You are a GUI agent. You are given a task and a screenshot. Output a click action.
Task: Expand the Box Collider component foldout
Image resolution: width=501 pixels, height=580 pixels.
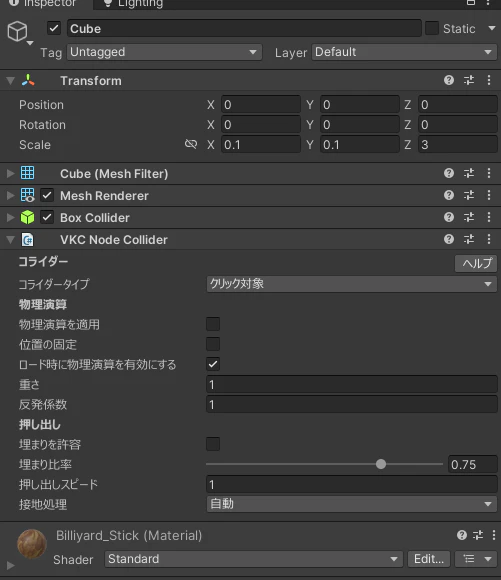[x=10, y=218]
